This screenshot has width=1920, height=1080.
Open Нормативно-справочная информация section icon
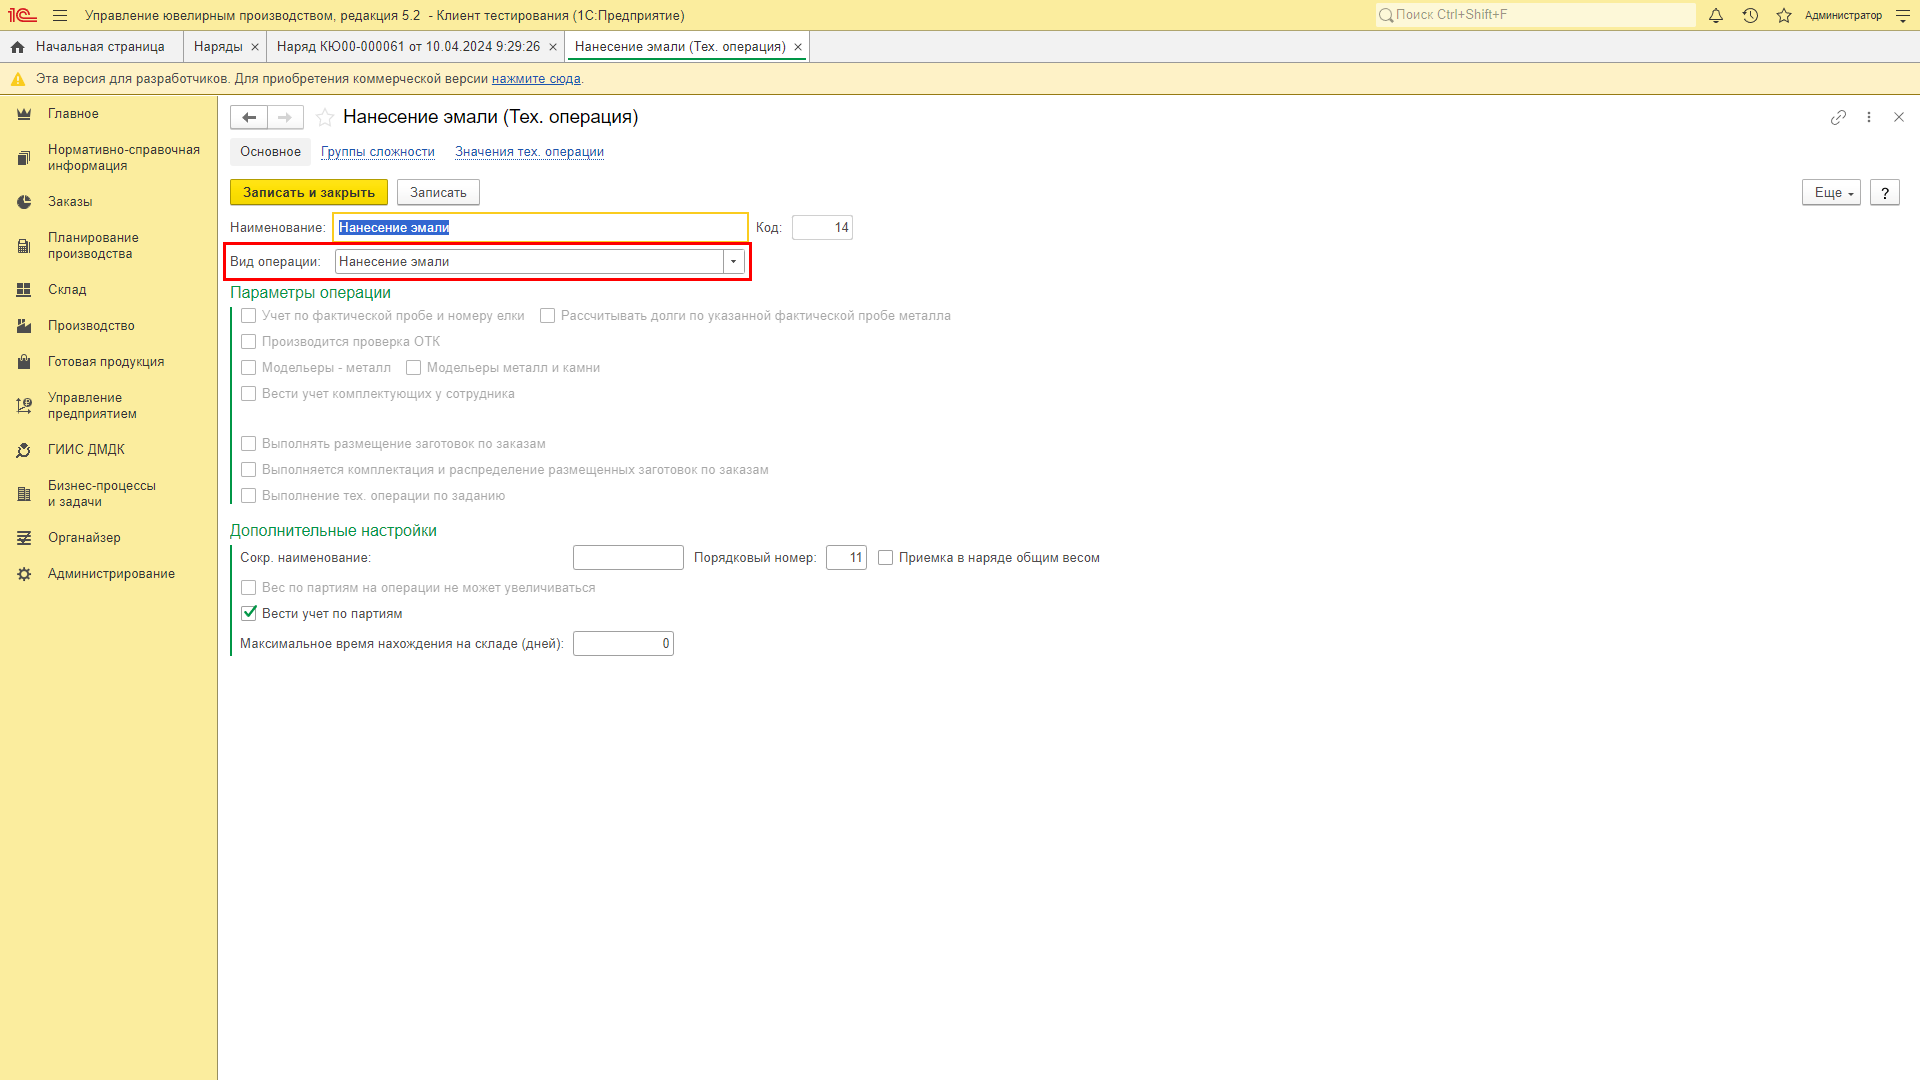[24, 158]
